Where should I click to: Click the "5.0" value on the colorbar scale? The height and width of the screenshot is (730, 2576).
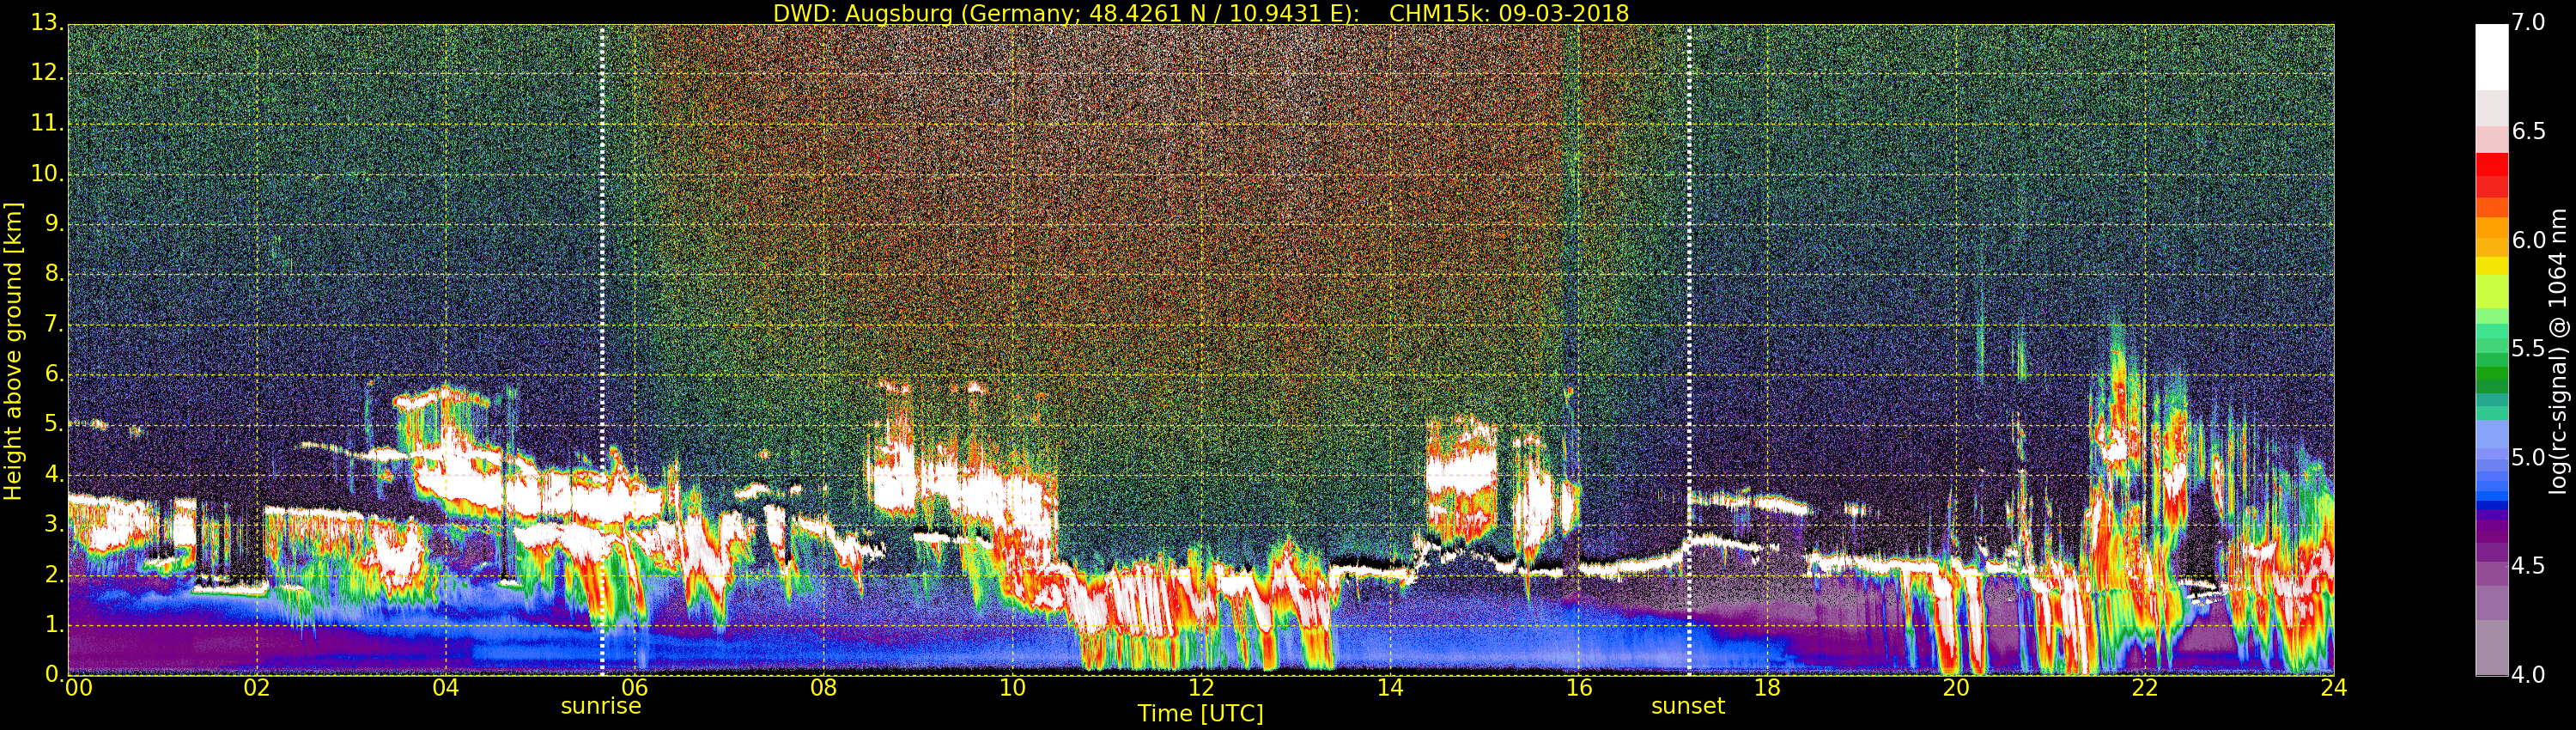tap(2528, 458)
